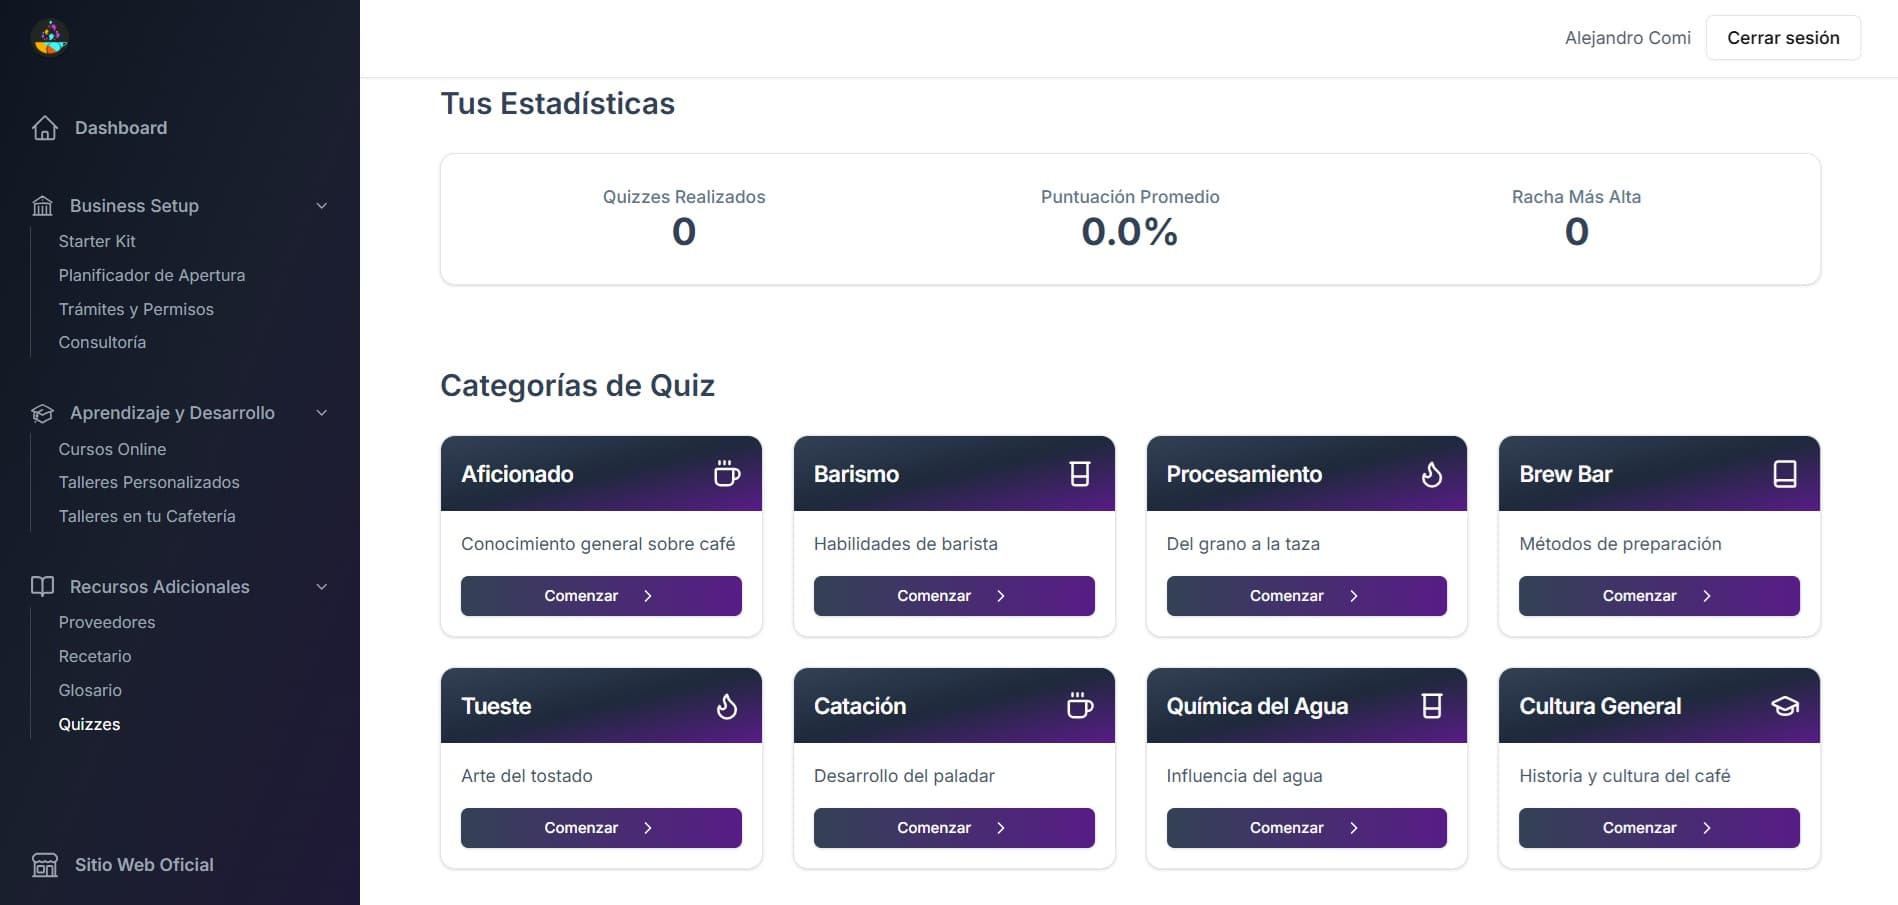Click the flame icon on Procesamiento card
Viewport: 1898px width, 905px height.
[x=1432, y=474]
